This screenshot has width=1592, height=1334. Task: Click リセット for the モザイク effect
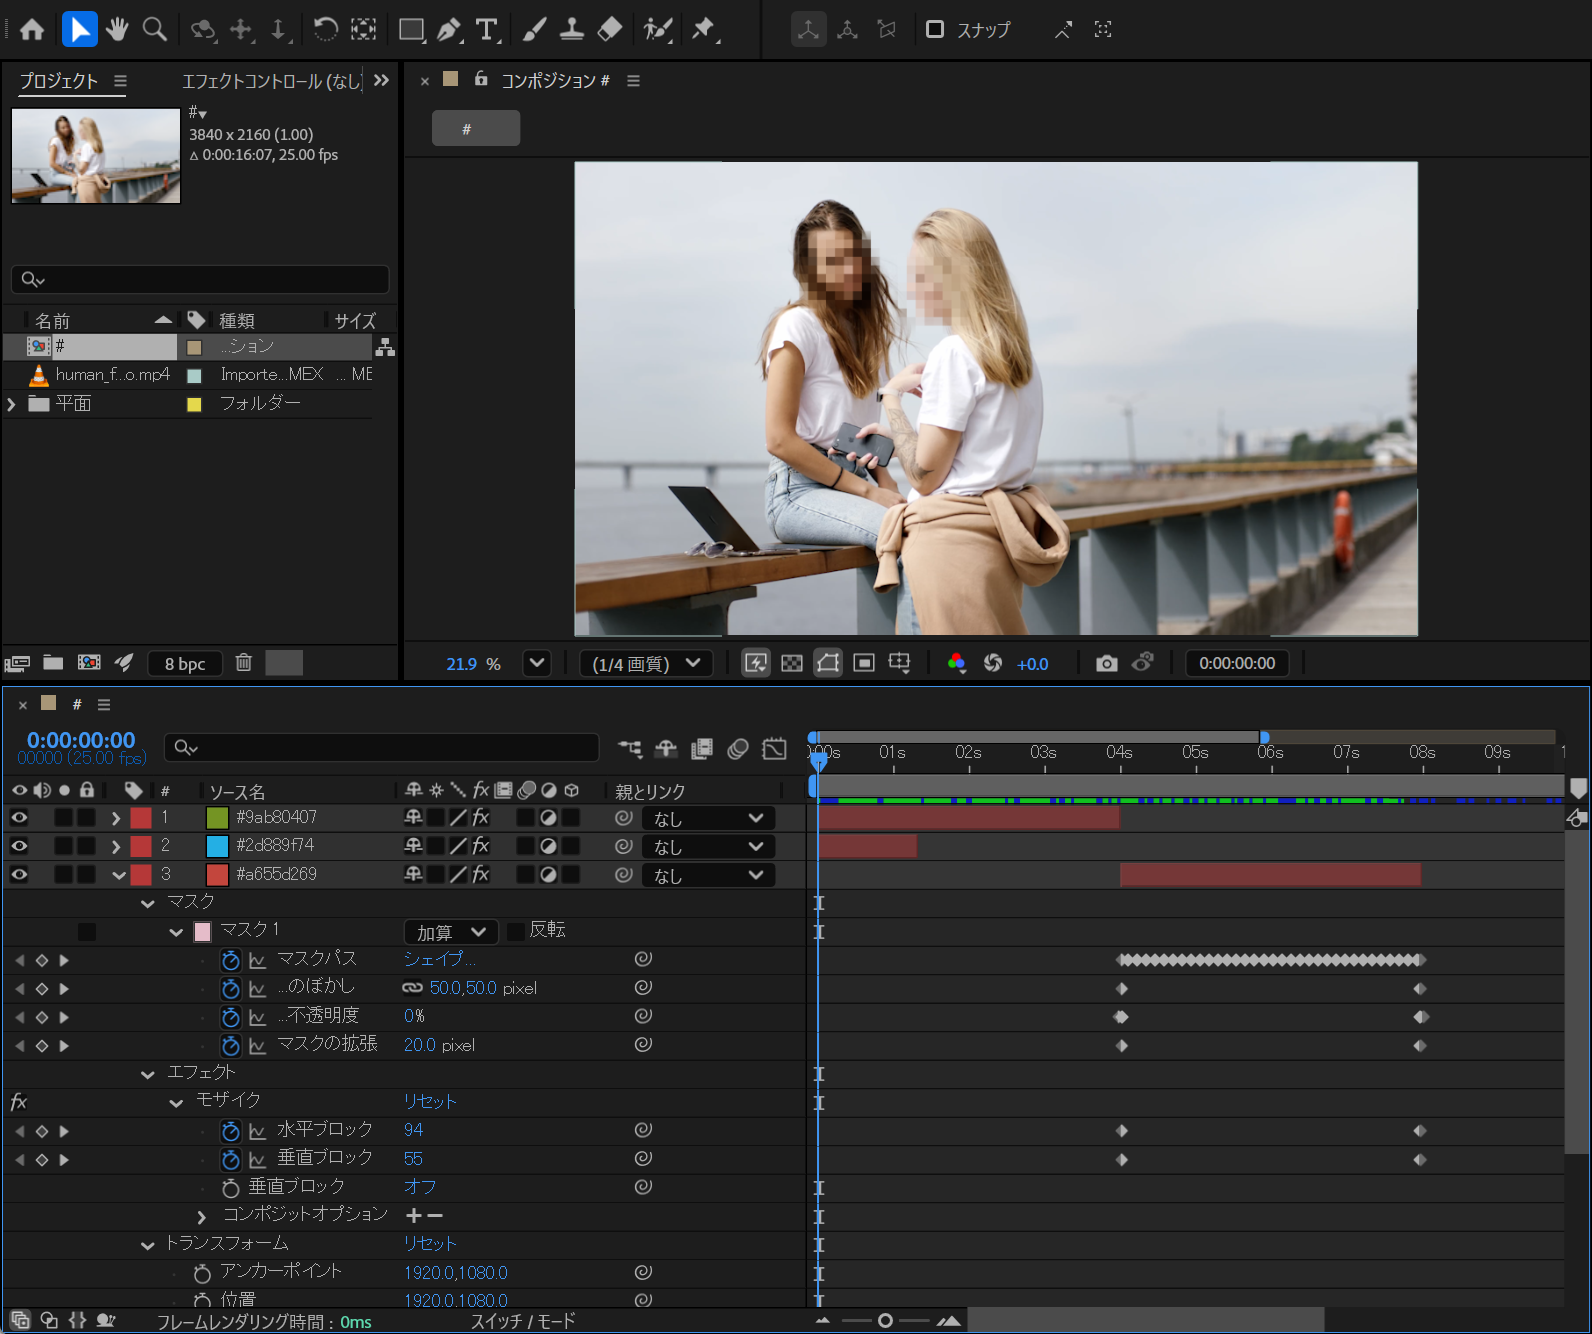(430, 1101)
